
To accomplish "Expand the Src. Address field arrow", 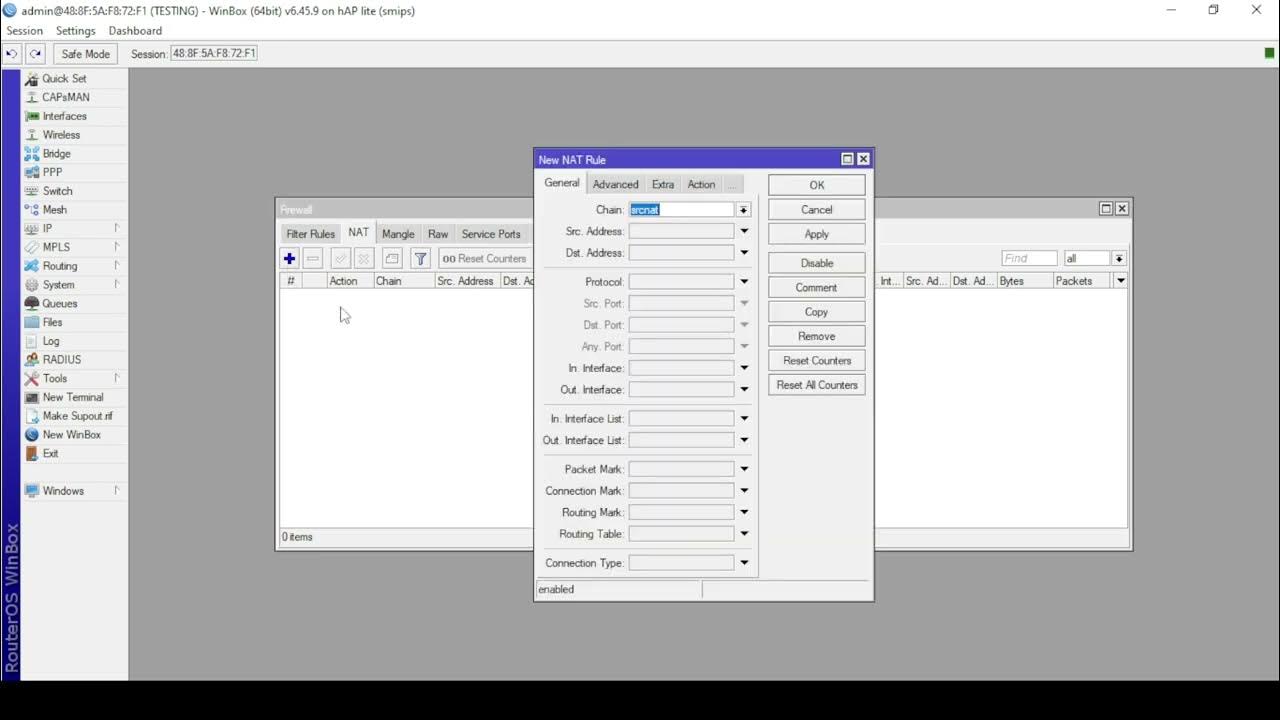I will pos(744,231).
